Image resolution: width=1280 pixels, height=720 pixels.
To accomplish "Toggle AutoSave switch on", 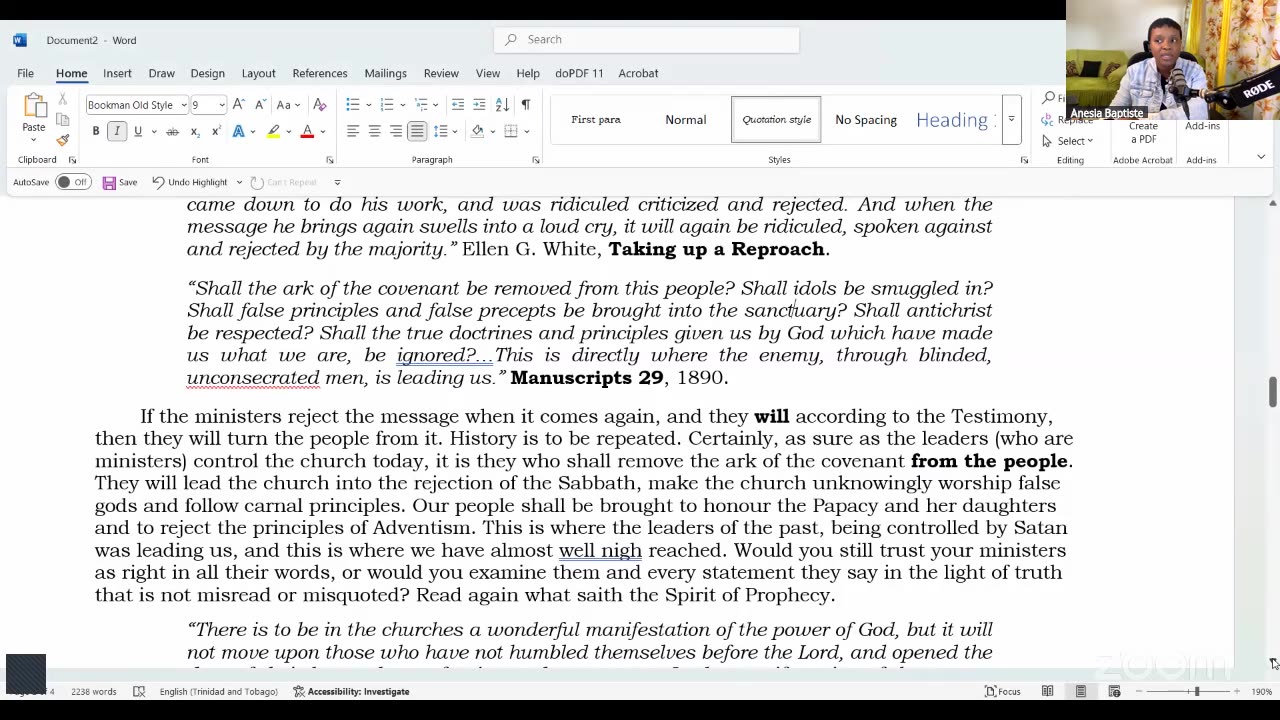I will tap(72, 182).
